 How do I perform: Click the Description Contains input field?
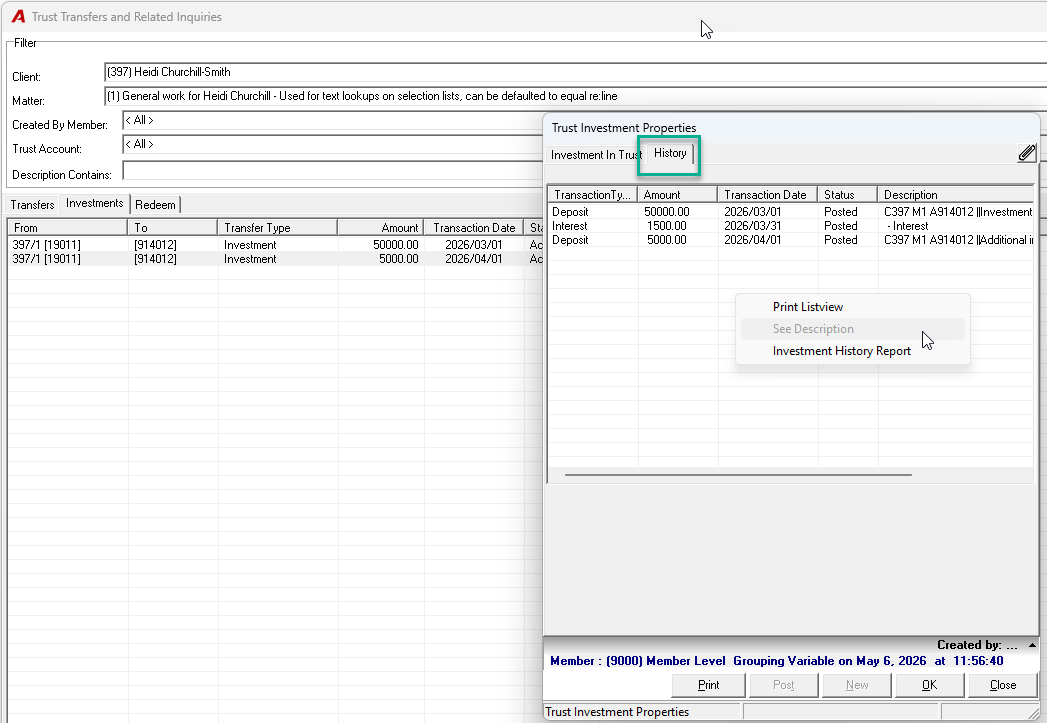333,170
